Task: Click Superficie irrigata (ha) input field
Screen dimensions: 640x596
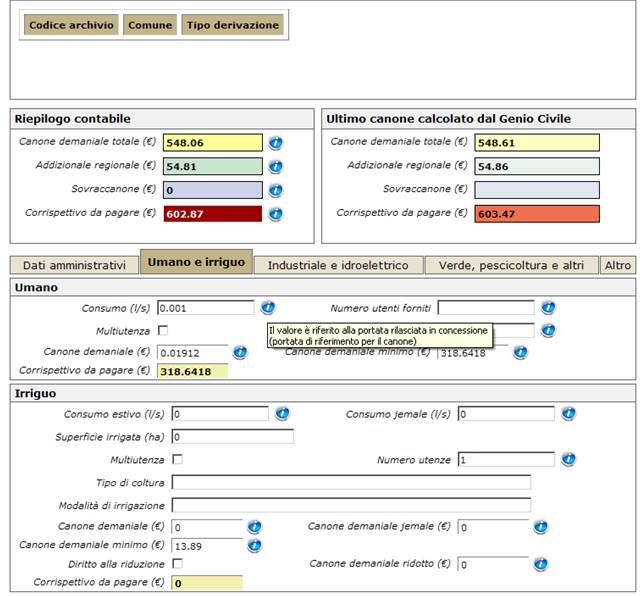Action: pos(233,437)
